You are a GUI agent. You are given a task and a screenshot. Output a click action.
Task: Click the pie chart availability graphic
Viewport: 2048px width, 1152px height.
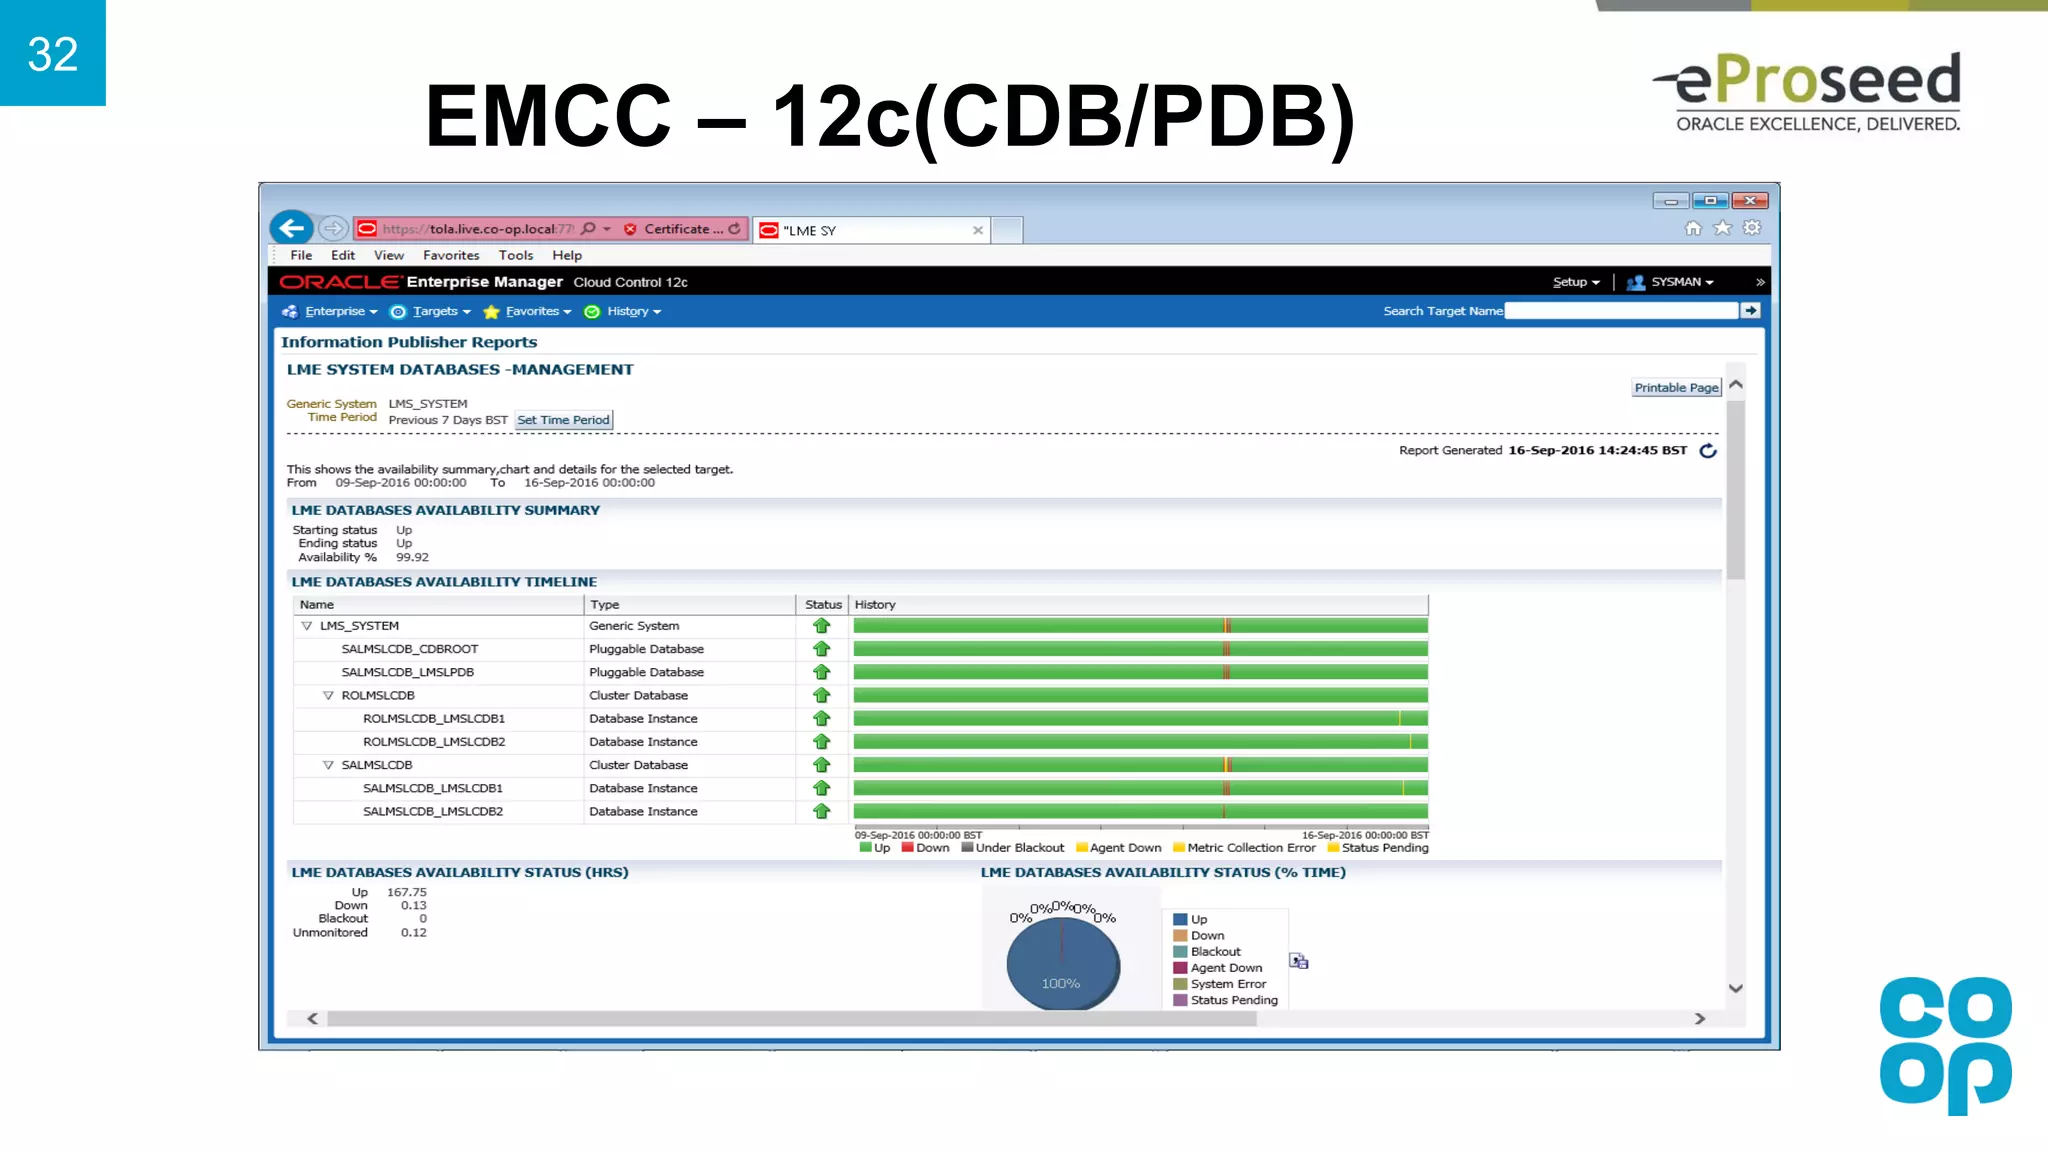1063,964
